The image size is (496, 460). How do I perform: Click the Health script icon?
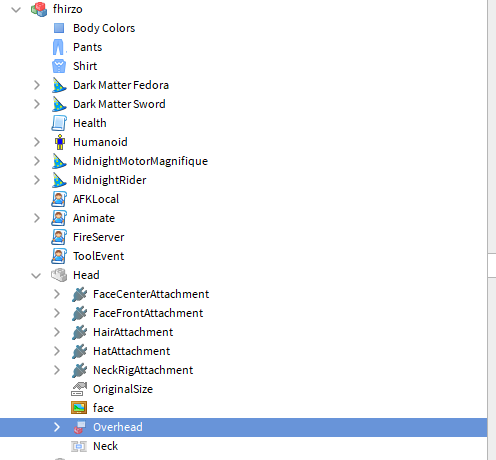tap(59, 123)
